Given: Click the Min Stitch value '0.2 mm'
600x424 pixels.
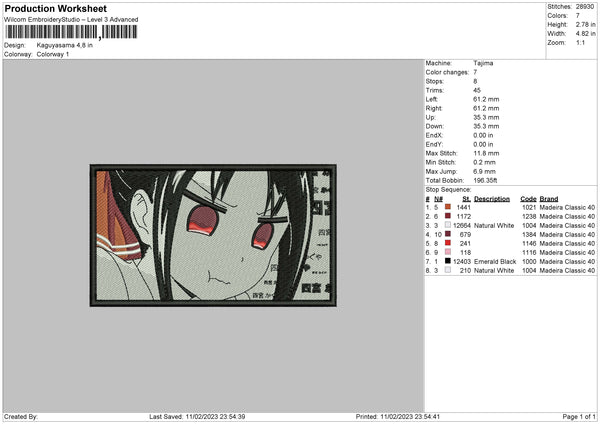Looking at the screenshot, I should [484, 162].
